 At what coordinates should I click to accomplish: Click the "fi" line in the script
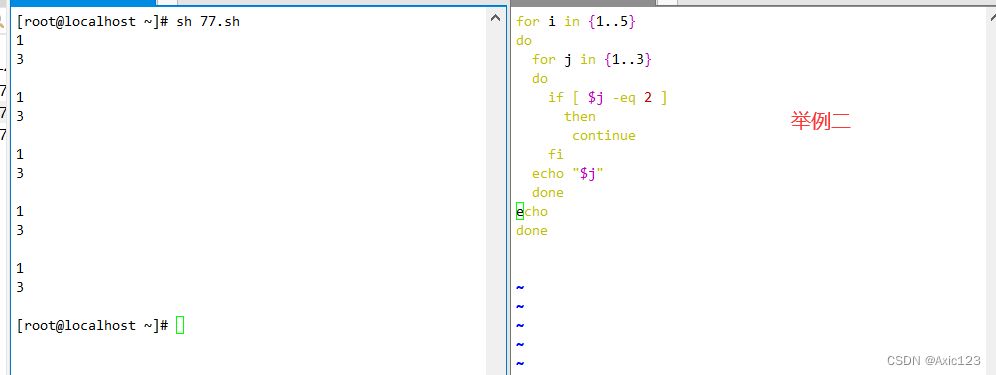coord(555,154)
